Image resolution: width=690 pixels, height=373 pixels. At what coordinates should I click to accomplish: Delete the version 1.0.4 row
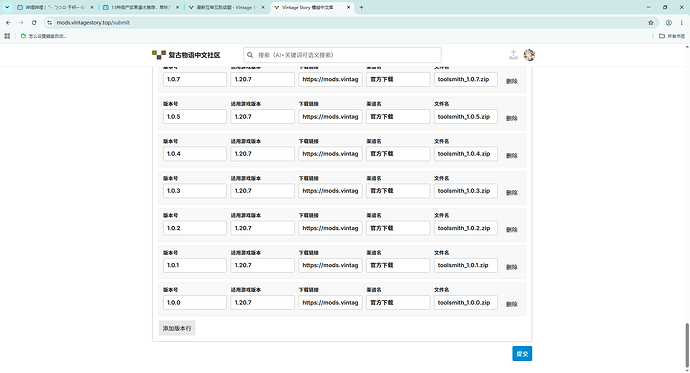(x=511, y=155)
